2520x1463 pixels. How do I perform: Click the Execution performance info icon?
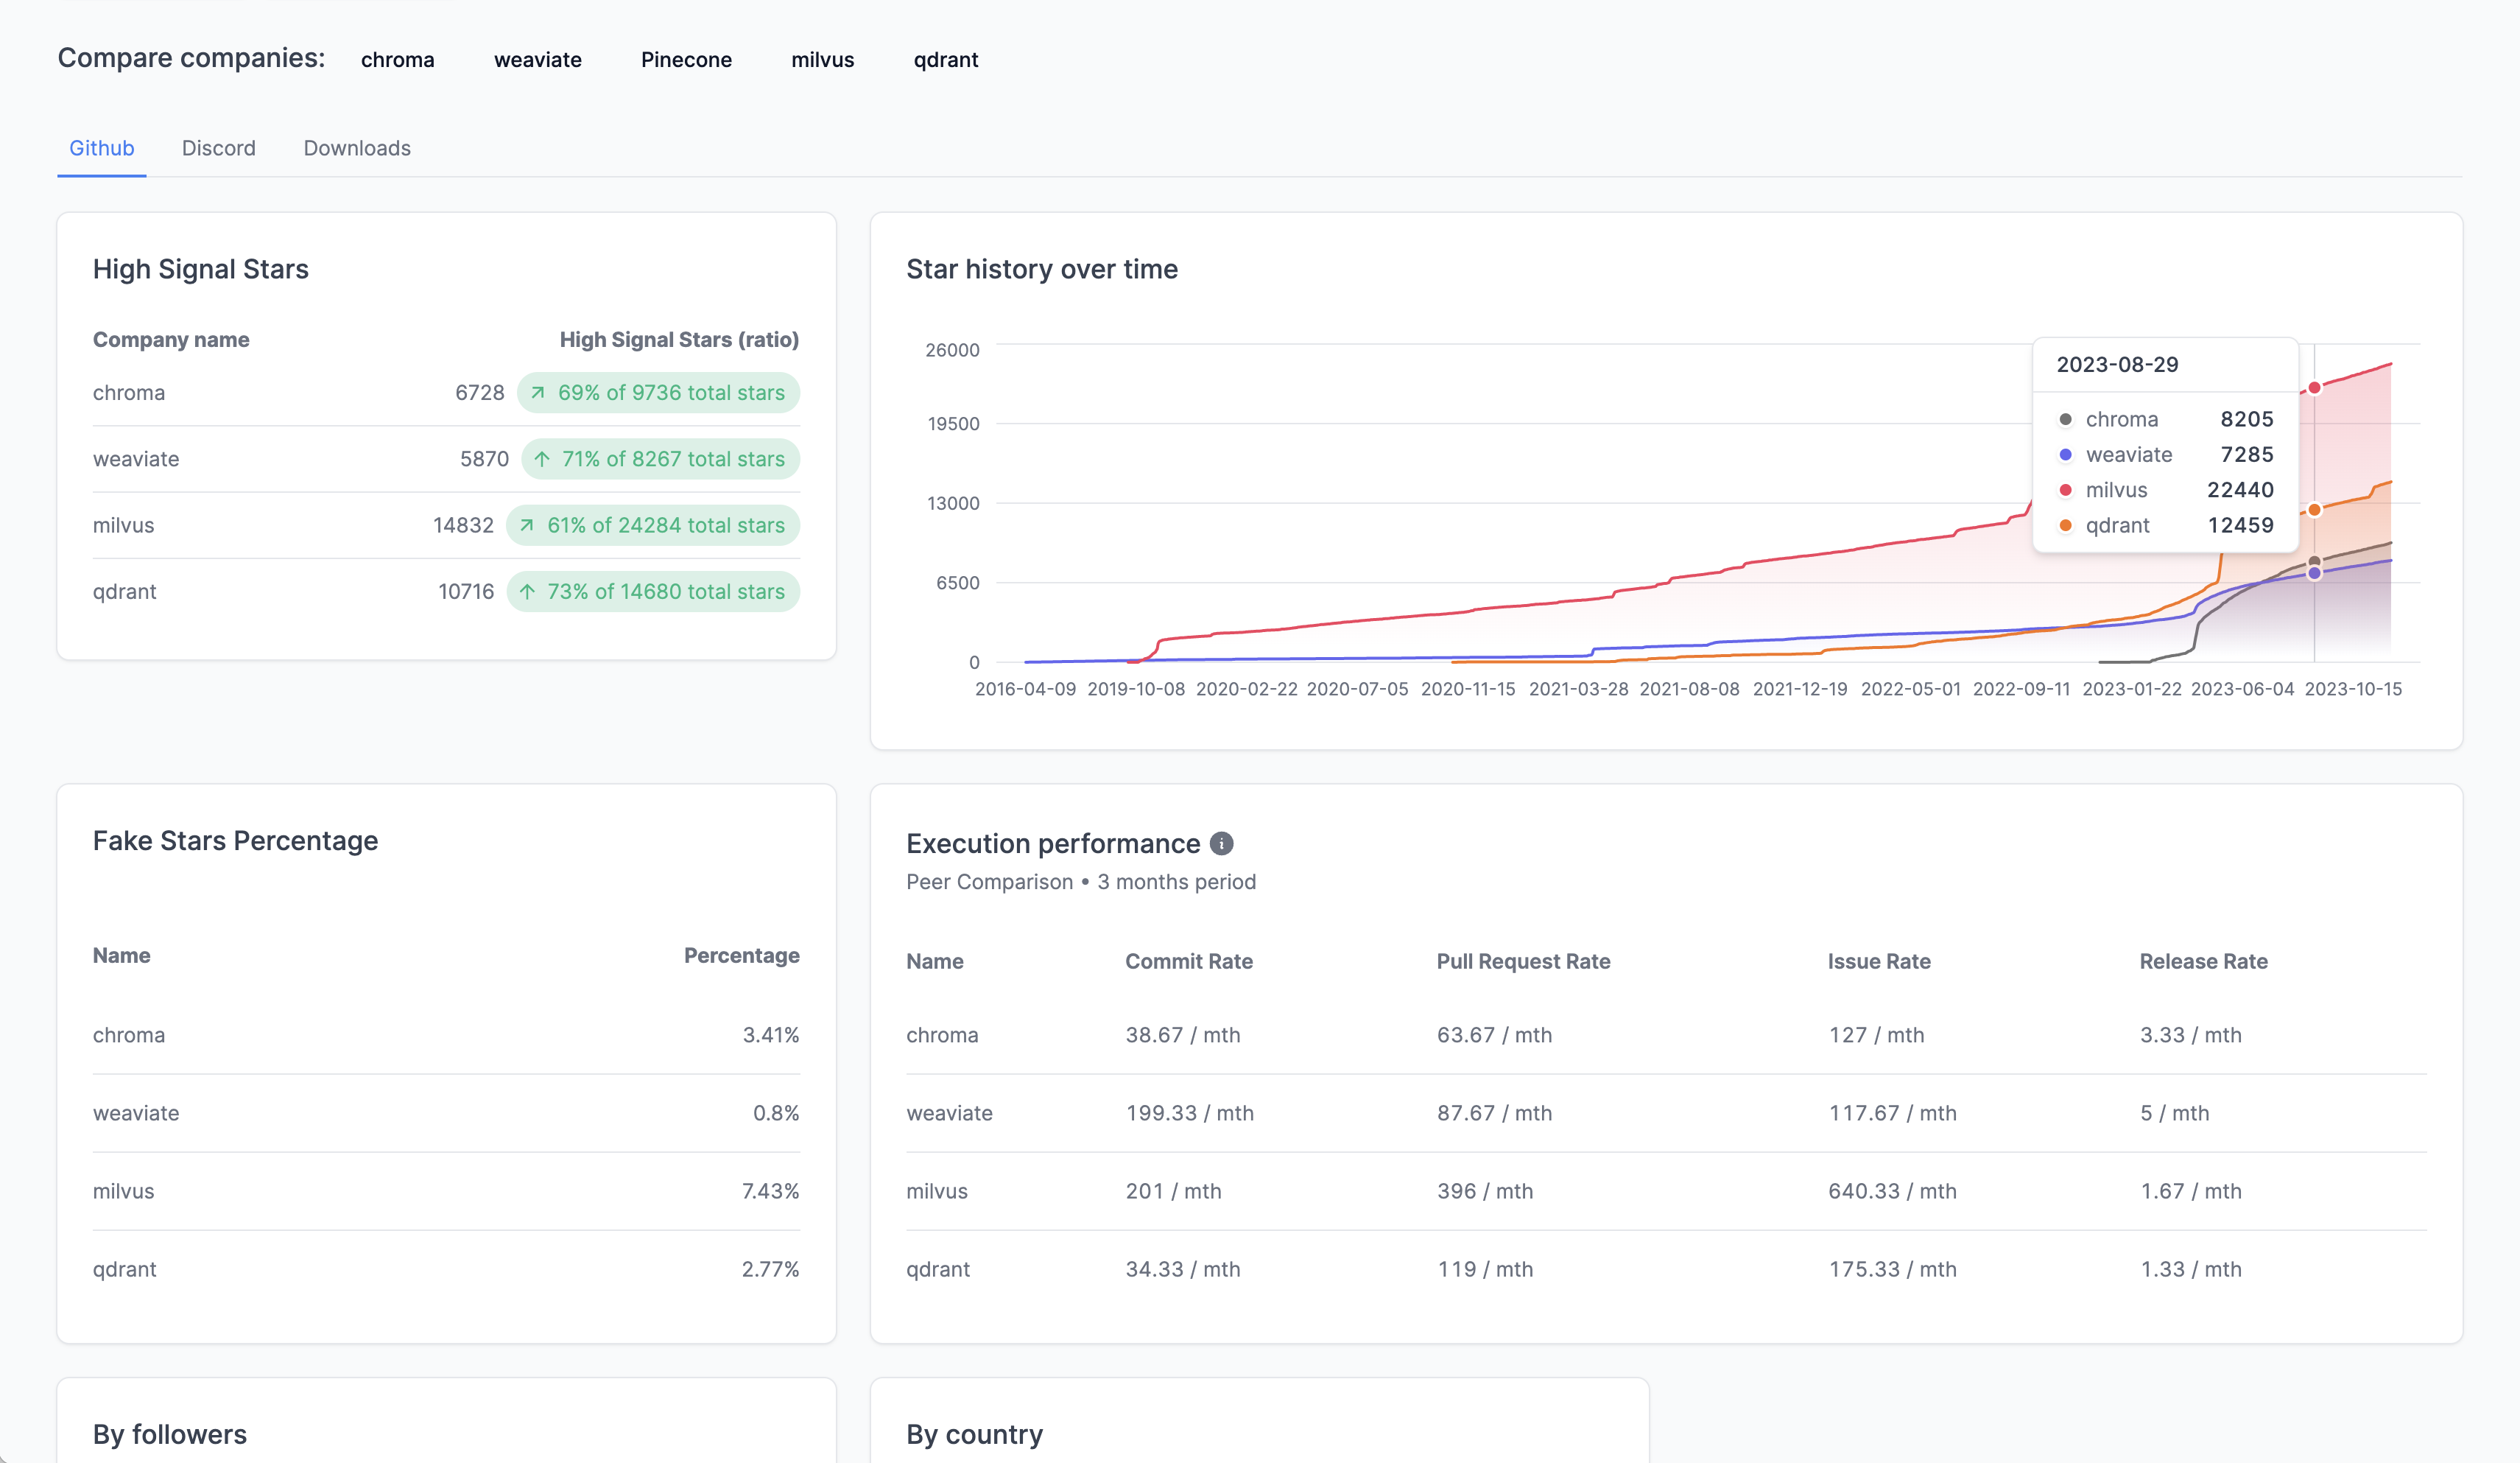point(1221,843)
